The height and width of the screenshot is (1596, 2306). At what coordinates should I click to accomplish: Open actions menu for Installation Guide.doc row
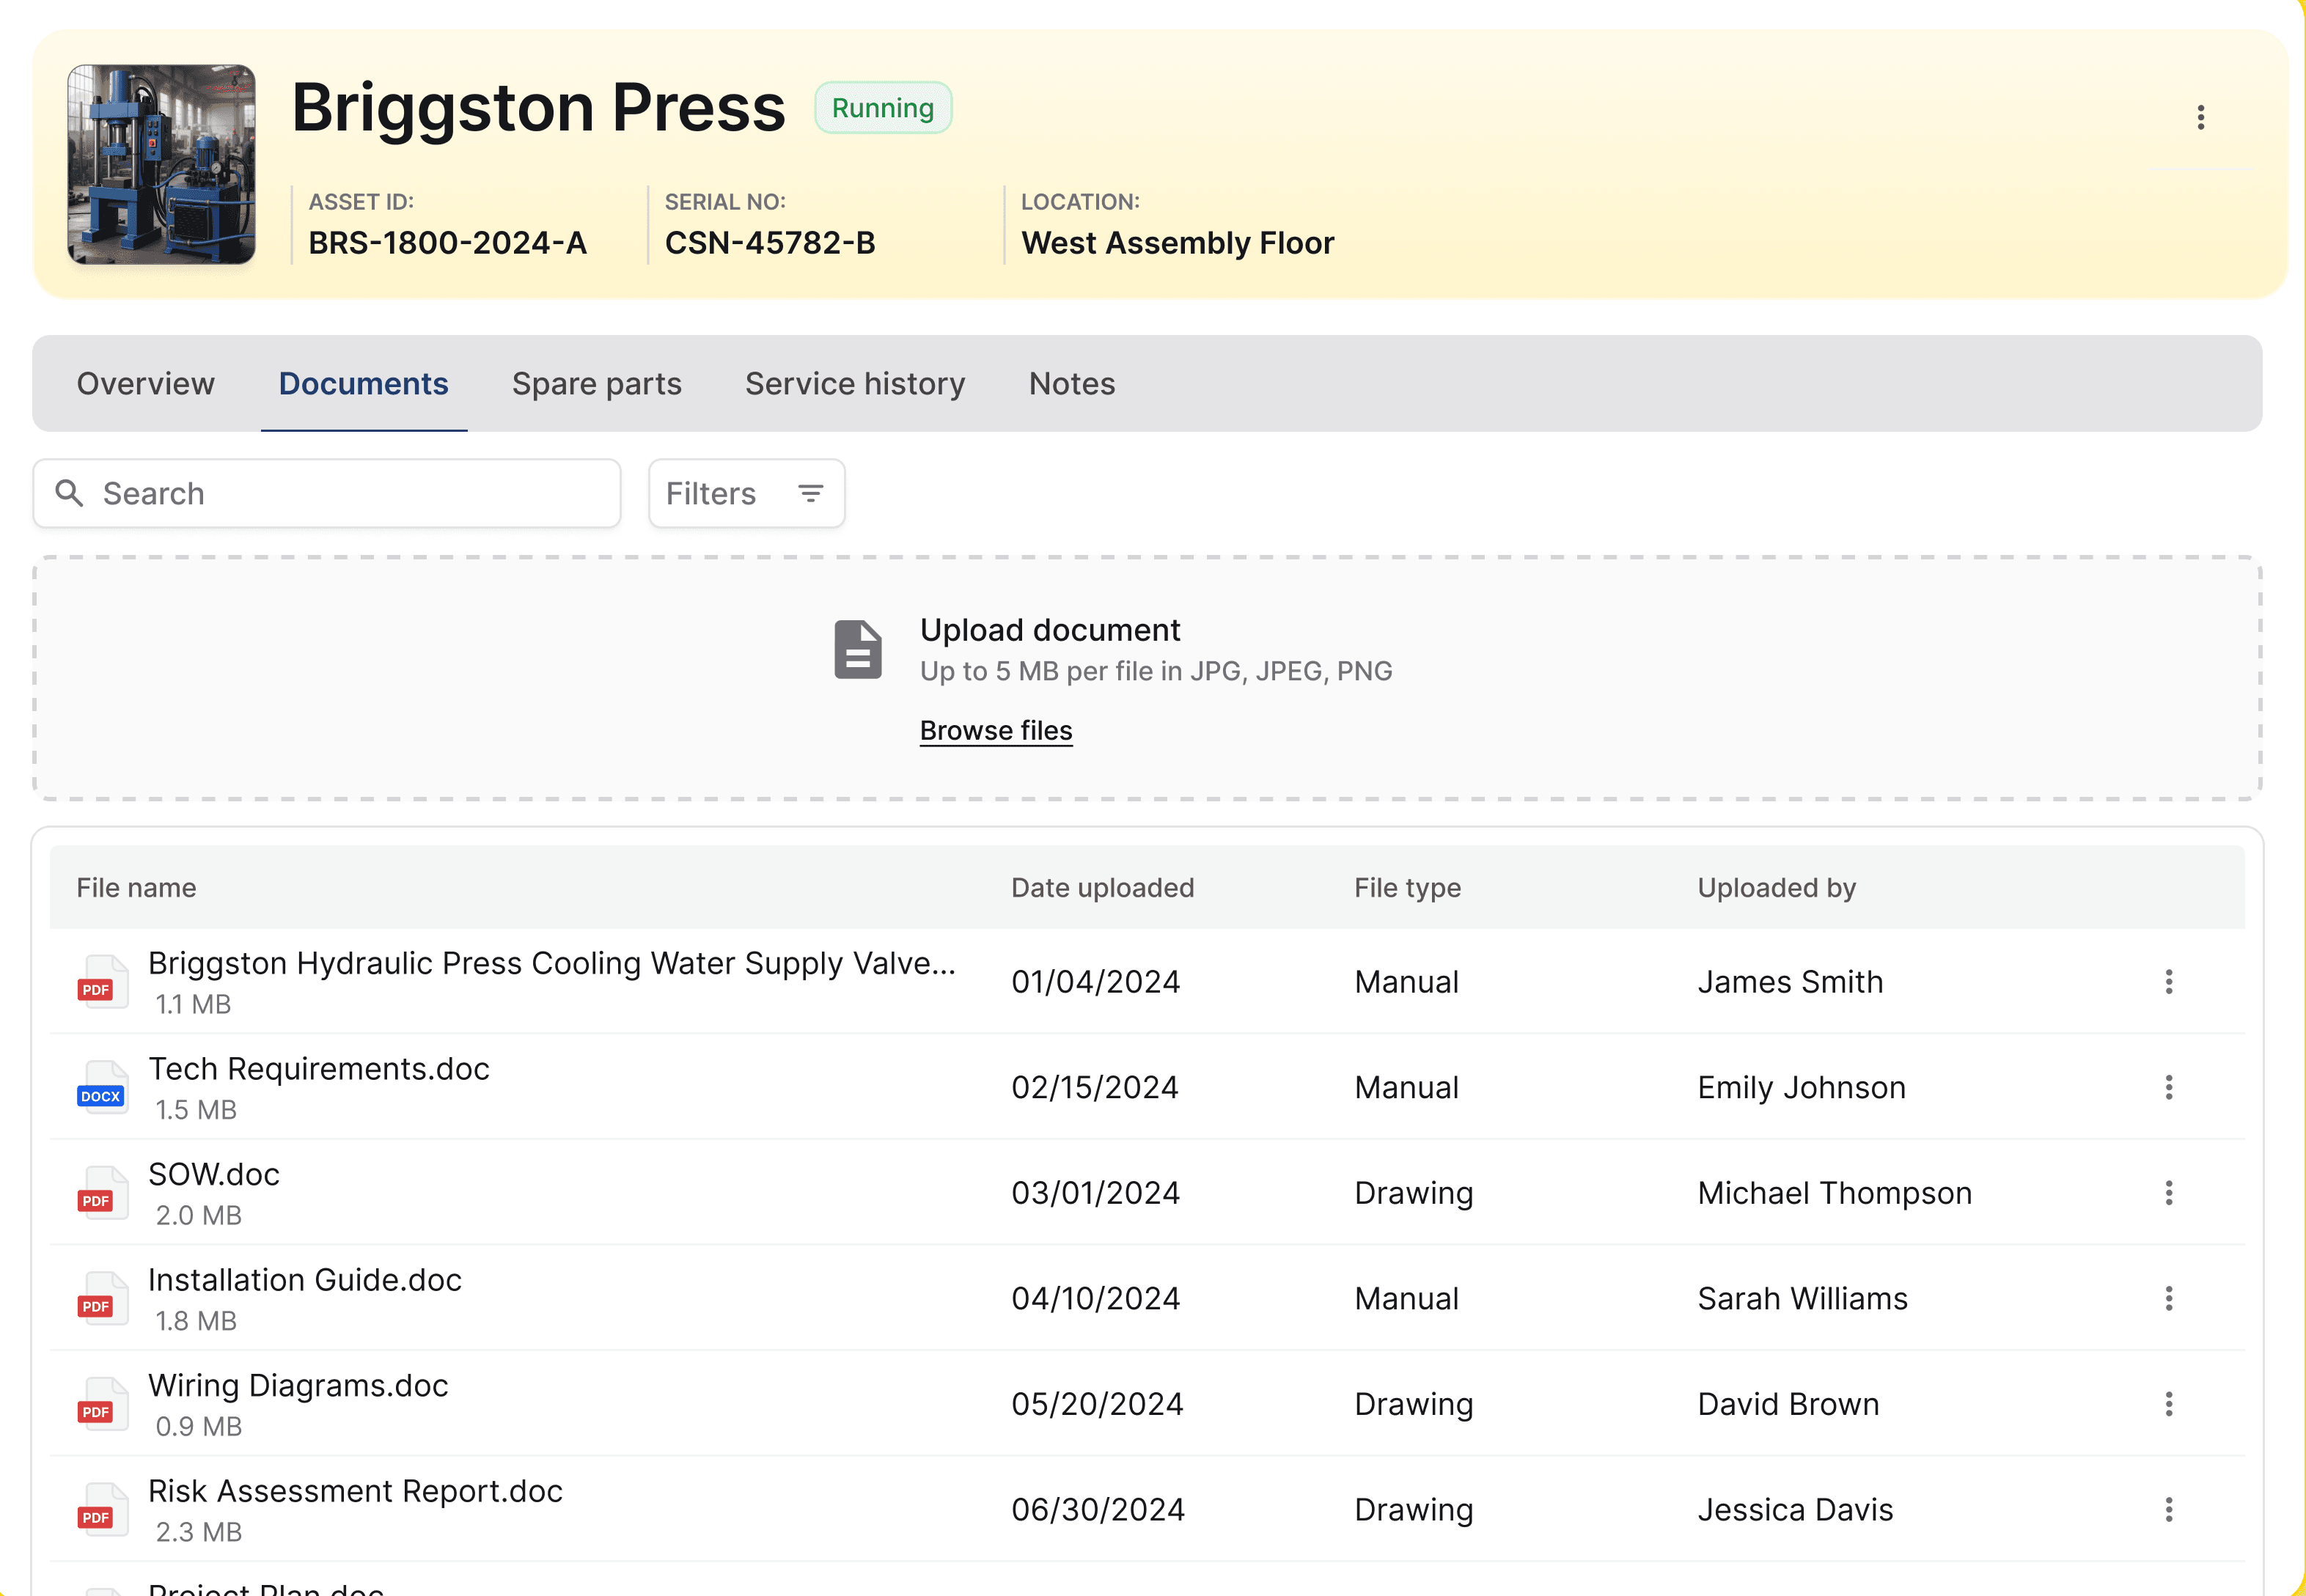pos(2168,1298)
